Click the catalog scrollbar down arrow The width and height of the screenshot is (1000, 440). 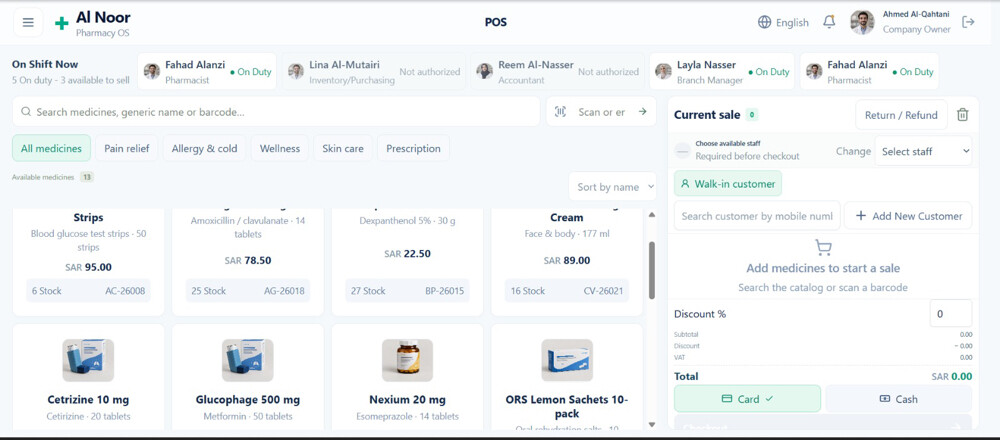652,424
